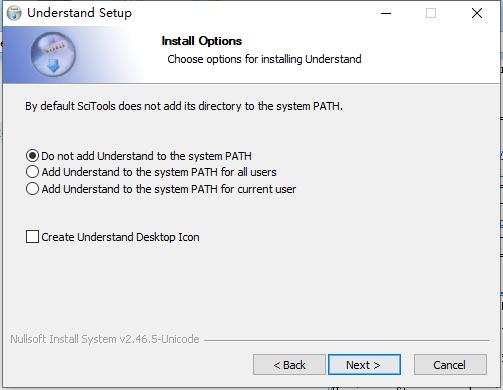
Task: Click the 'By default SciTools' description sentence
Action: [184, 106]
